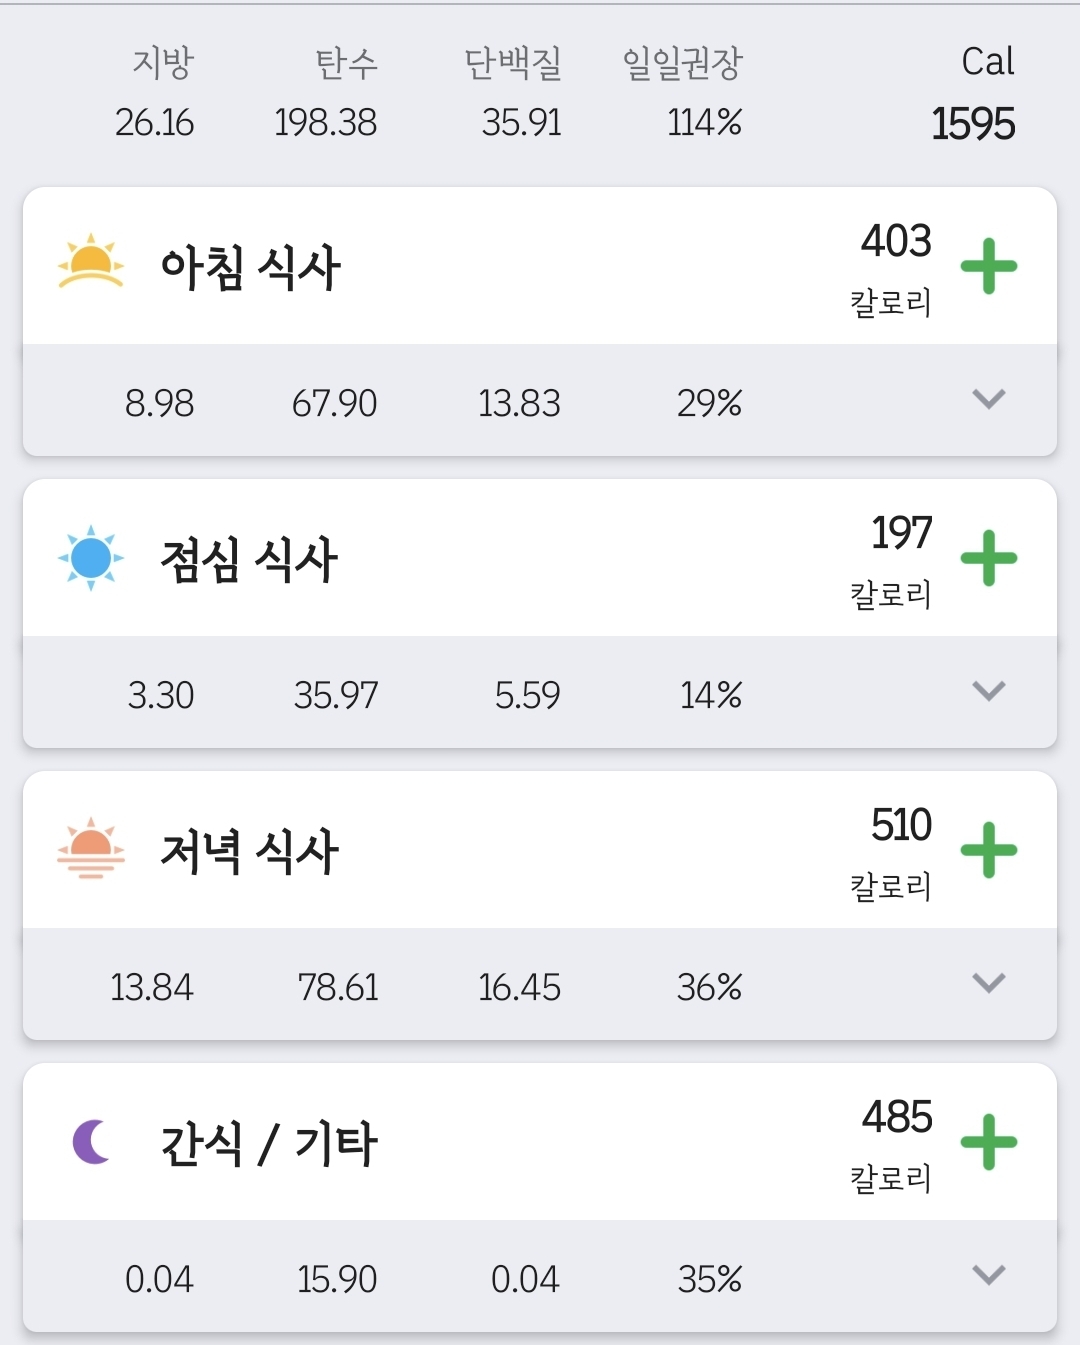Screen dimensions: 1080x1345
Task: Expand the 점심 식사 details chevron
Action: (988, 692)
